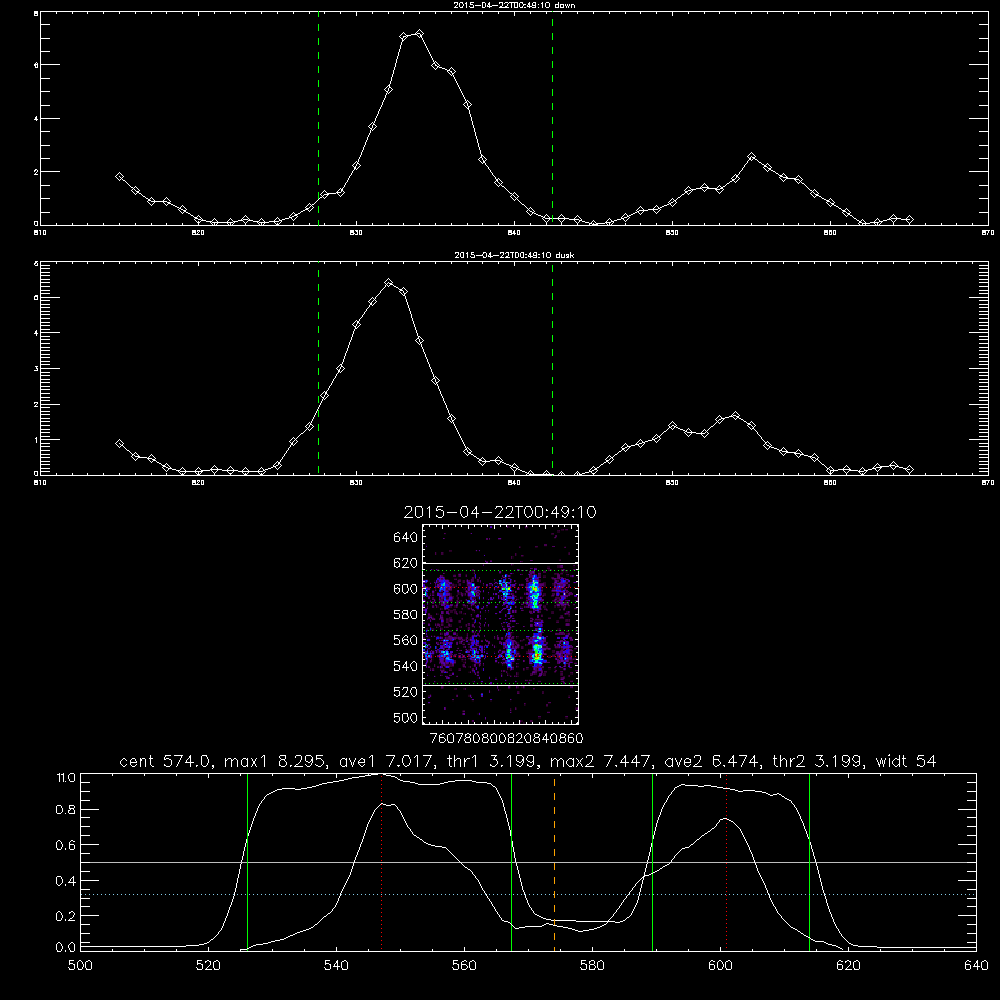Click the 580 label on the spectral image y-axis
The width and height of the screenshot is (1000, 1000).
click(406, 615)
